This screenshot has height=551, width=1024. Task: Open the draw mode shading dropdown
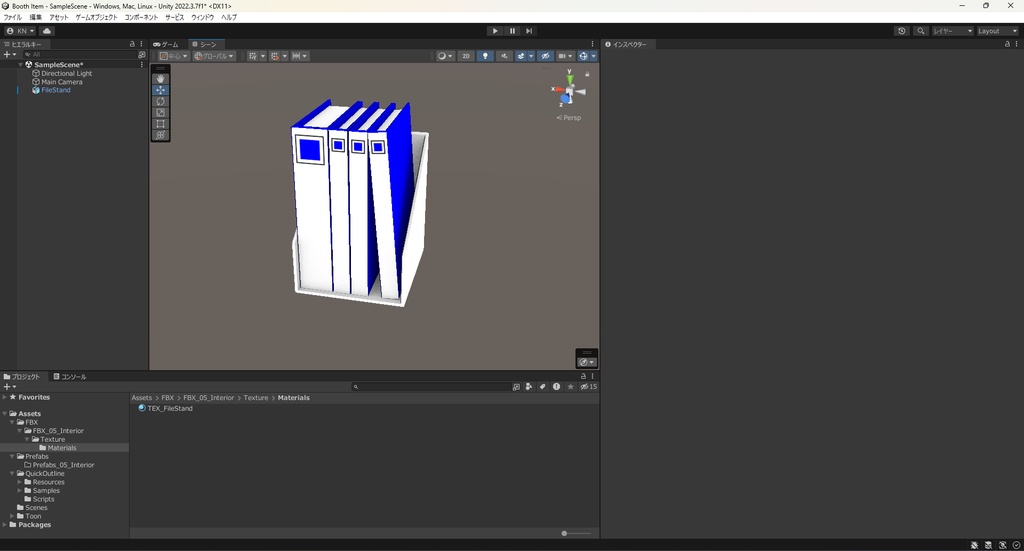coord(445,56)
